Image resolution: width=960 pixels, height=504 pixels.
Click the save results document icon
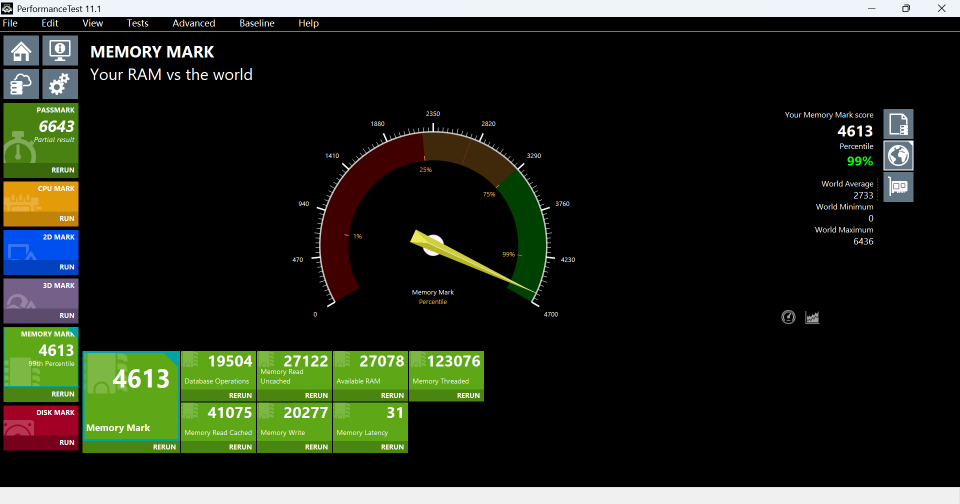point(898,124)
